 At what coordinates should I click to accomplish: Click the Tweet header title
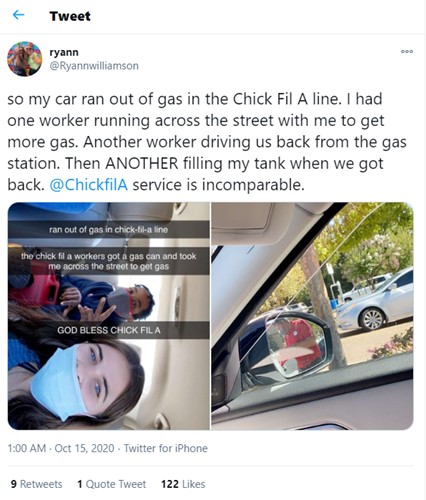(70, 16)
